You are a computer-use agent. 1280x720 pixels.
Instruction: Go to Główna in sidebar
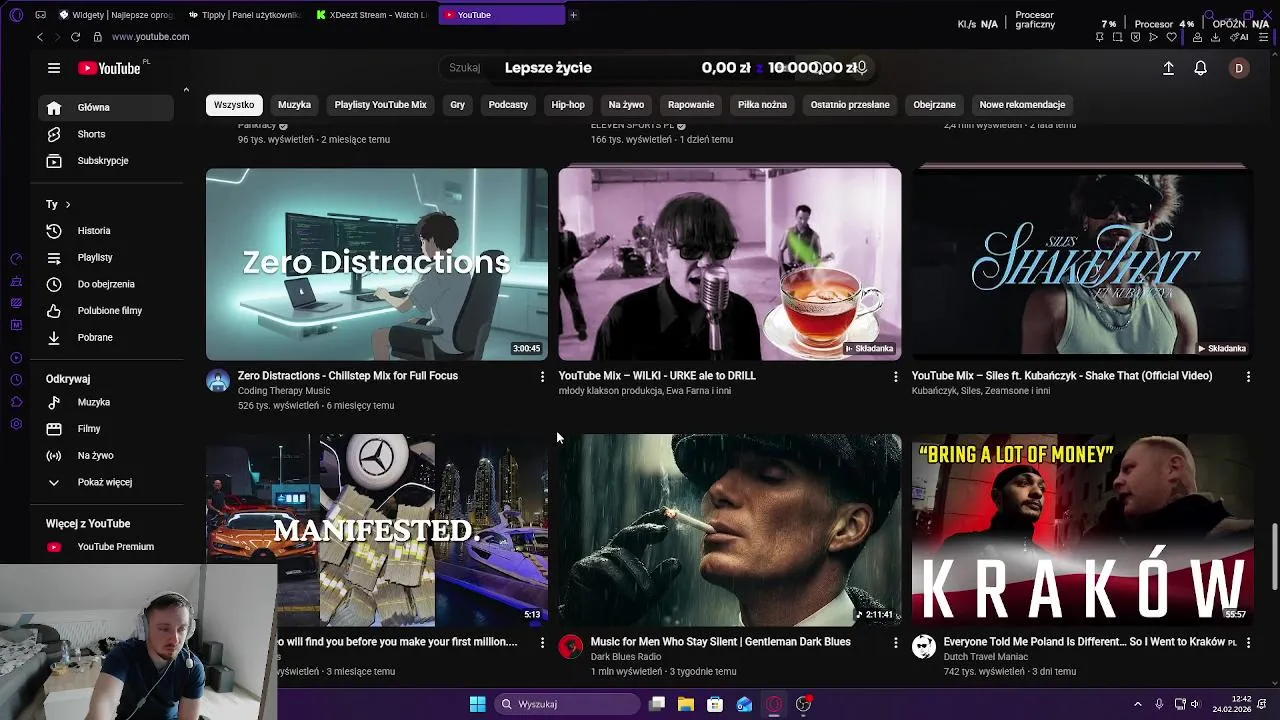point(106,107)
